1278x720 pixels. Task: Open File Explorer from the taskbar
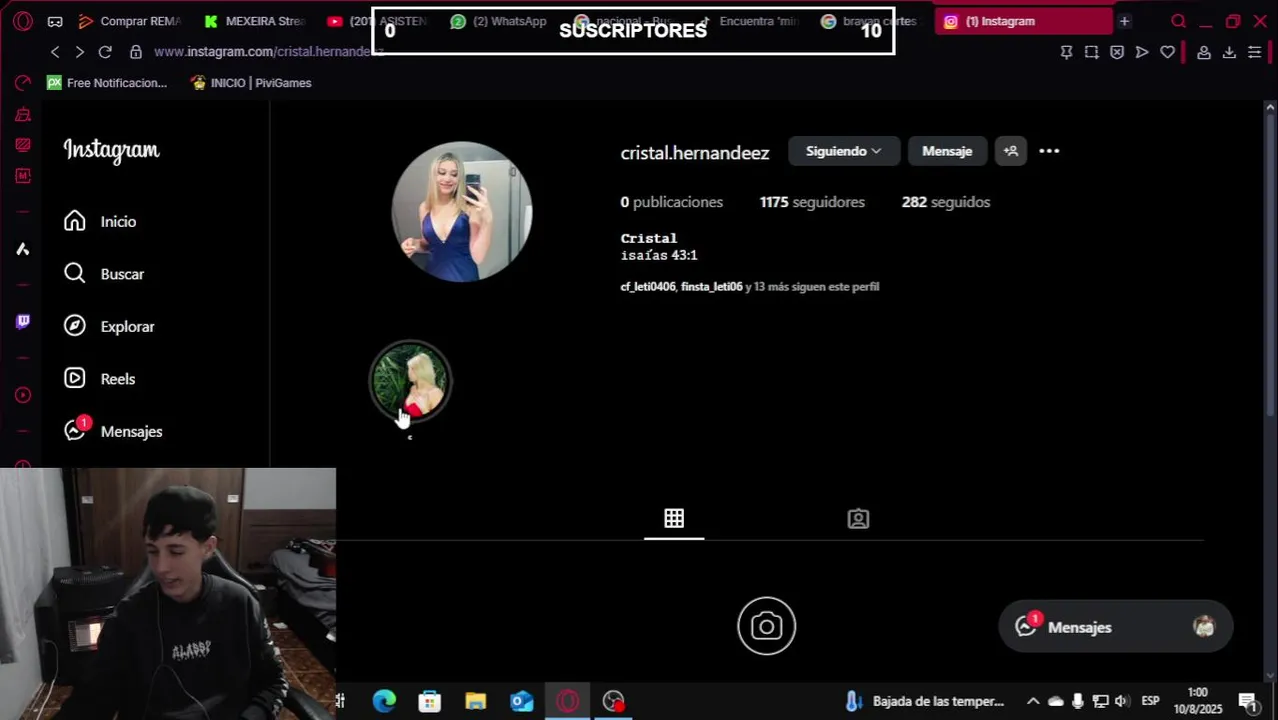pyautogui.click(x=476, y=701)
